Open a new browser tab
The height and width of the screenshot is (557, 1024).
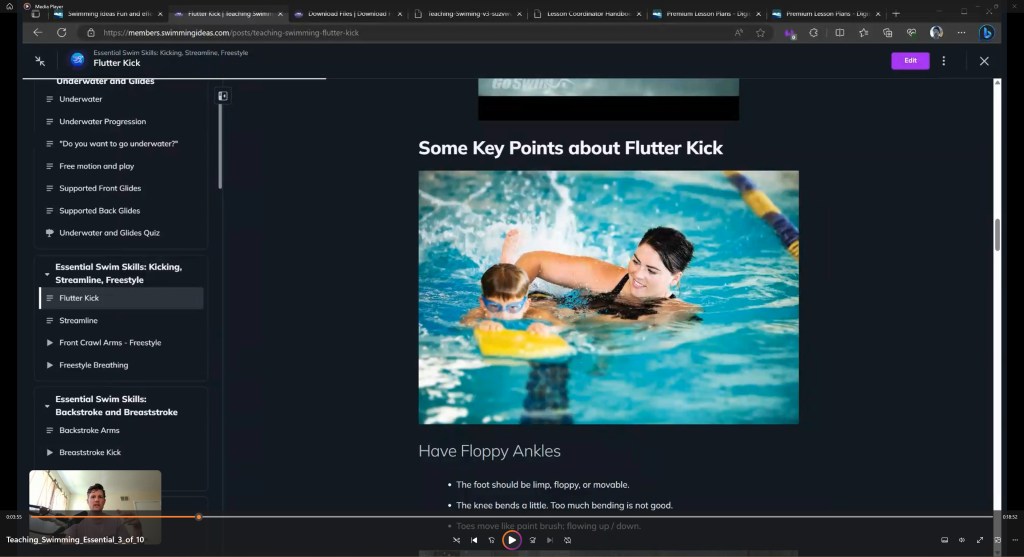(896, 14)
